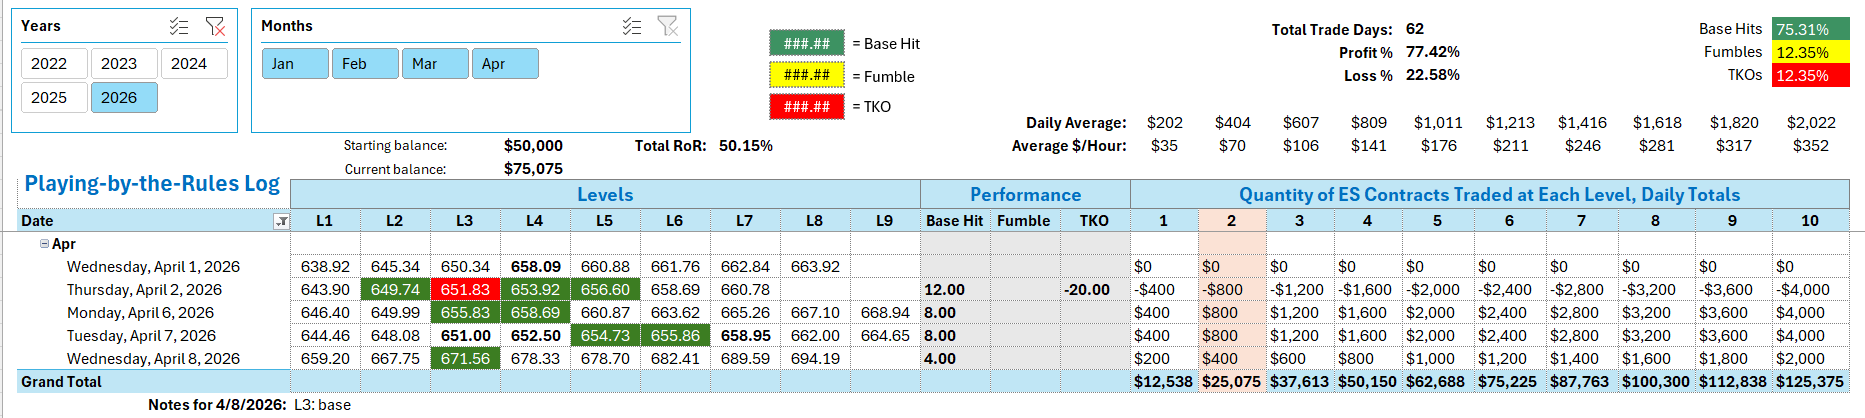Click the red TKO legend swatch

coord(807,106)
